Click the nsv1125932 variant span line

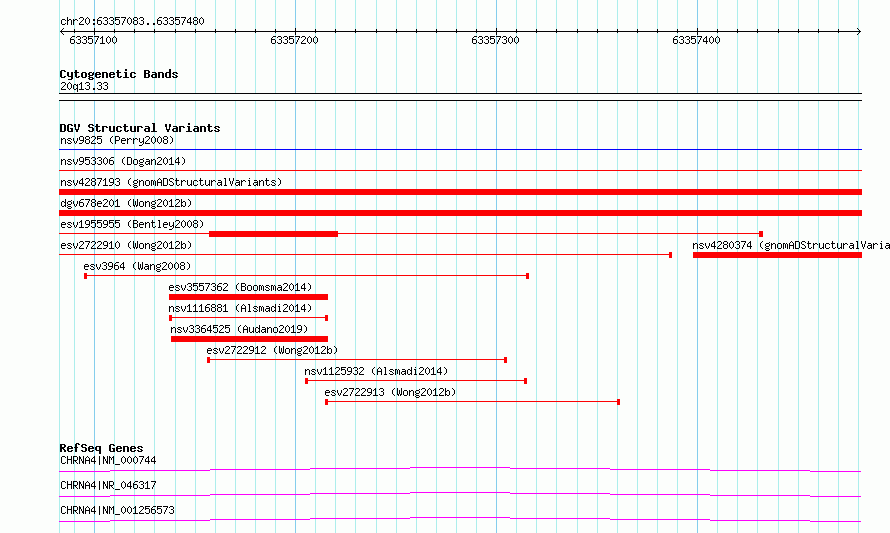click(416, 381)
